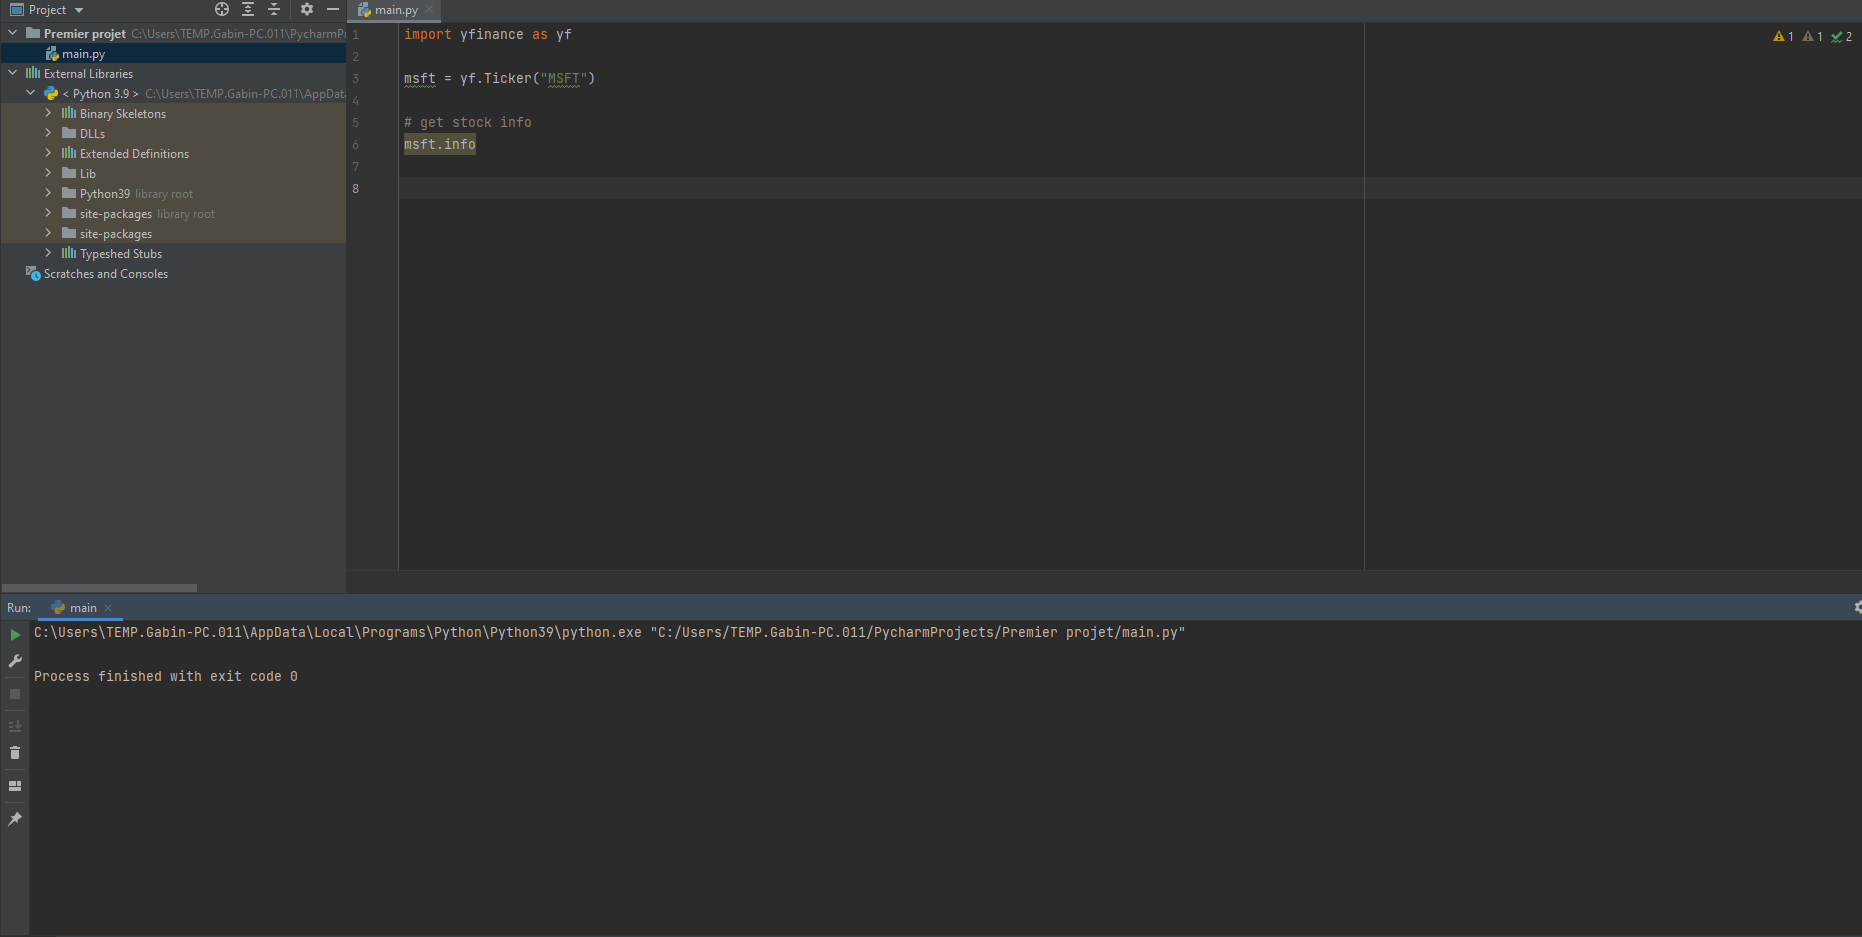Screen dimensions: 1862x937
Task: Open Project panel gear options
Action: click(307, 10)
